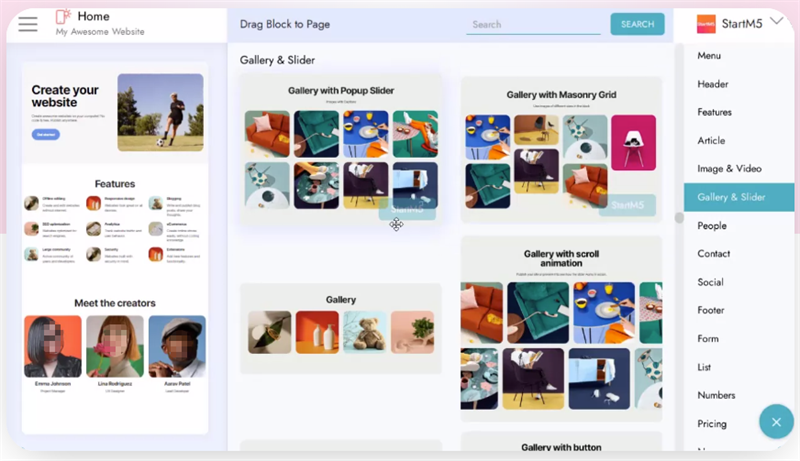
Task: Click the StartM5 theme logo icon
Action: click(706, 24)
